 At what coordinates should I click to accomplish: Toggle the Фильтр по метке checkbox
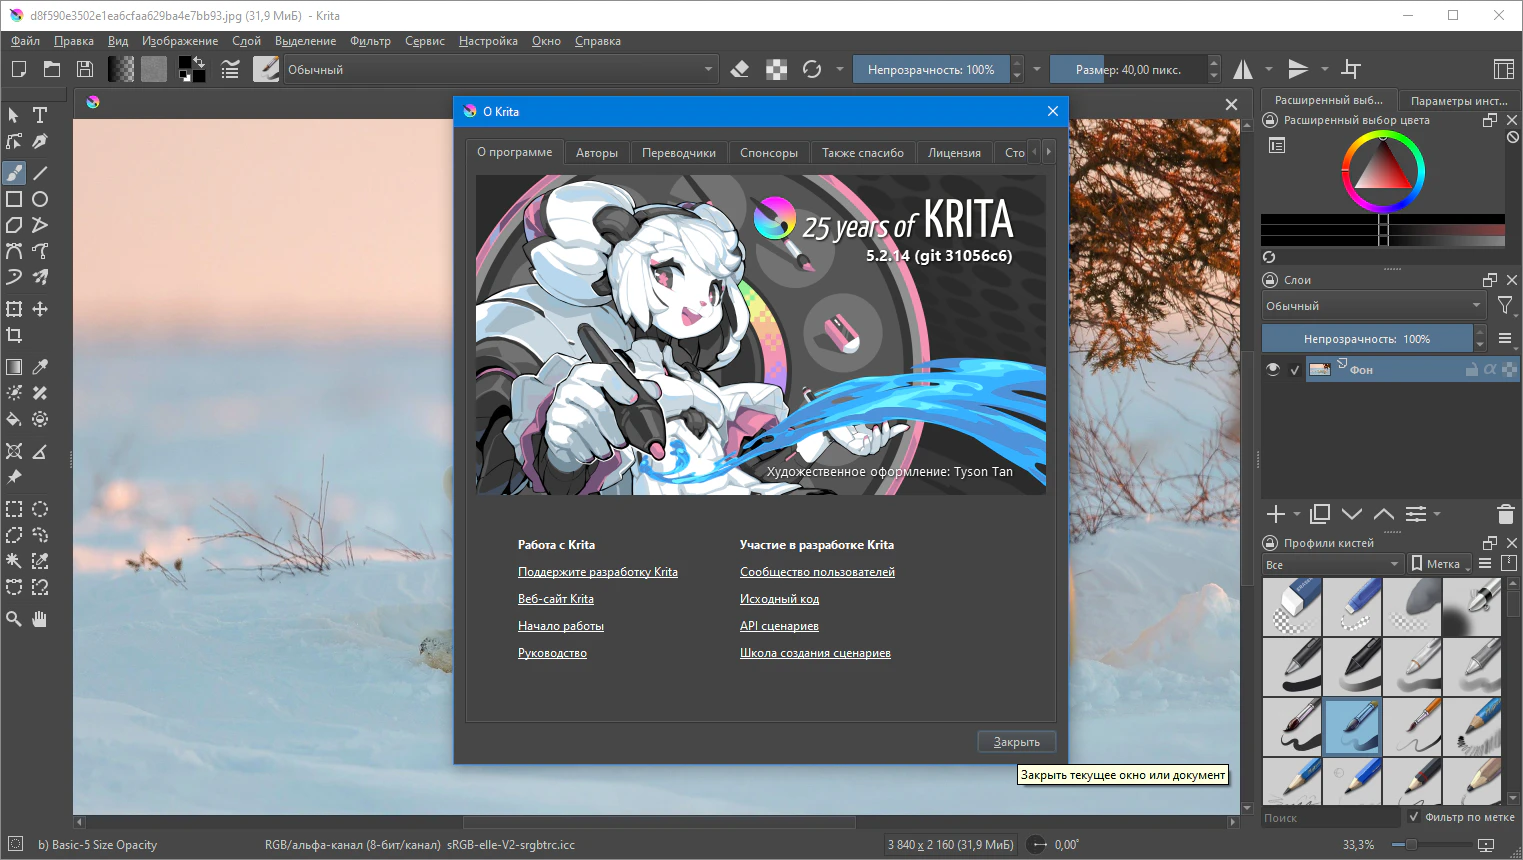click(x=1413, y=817)
